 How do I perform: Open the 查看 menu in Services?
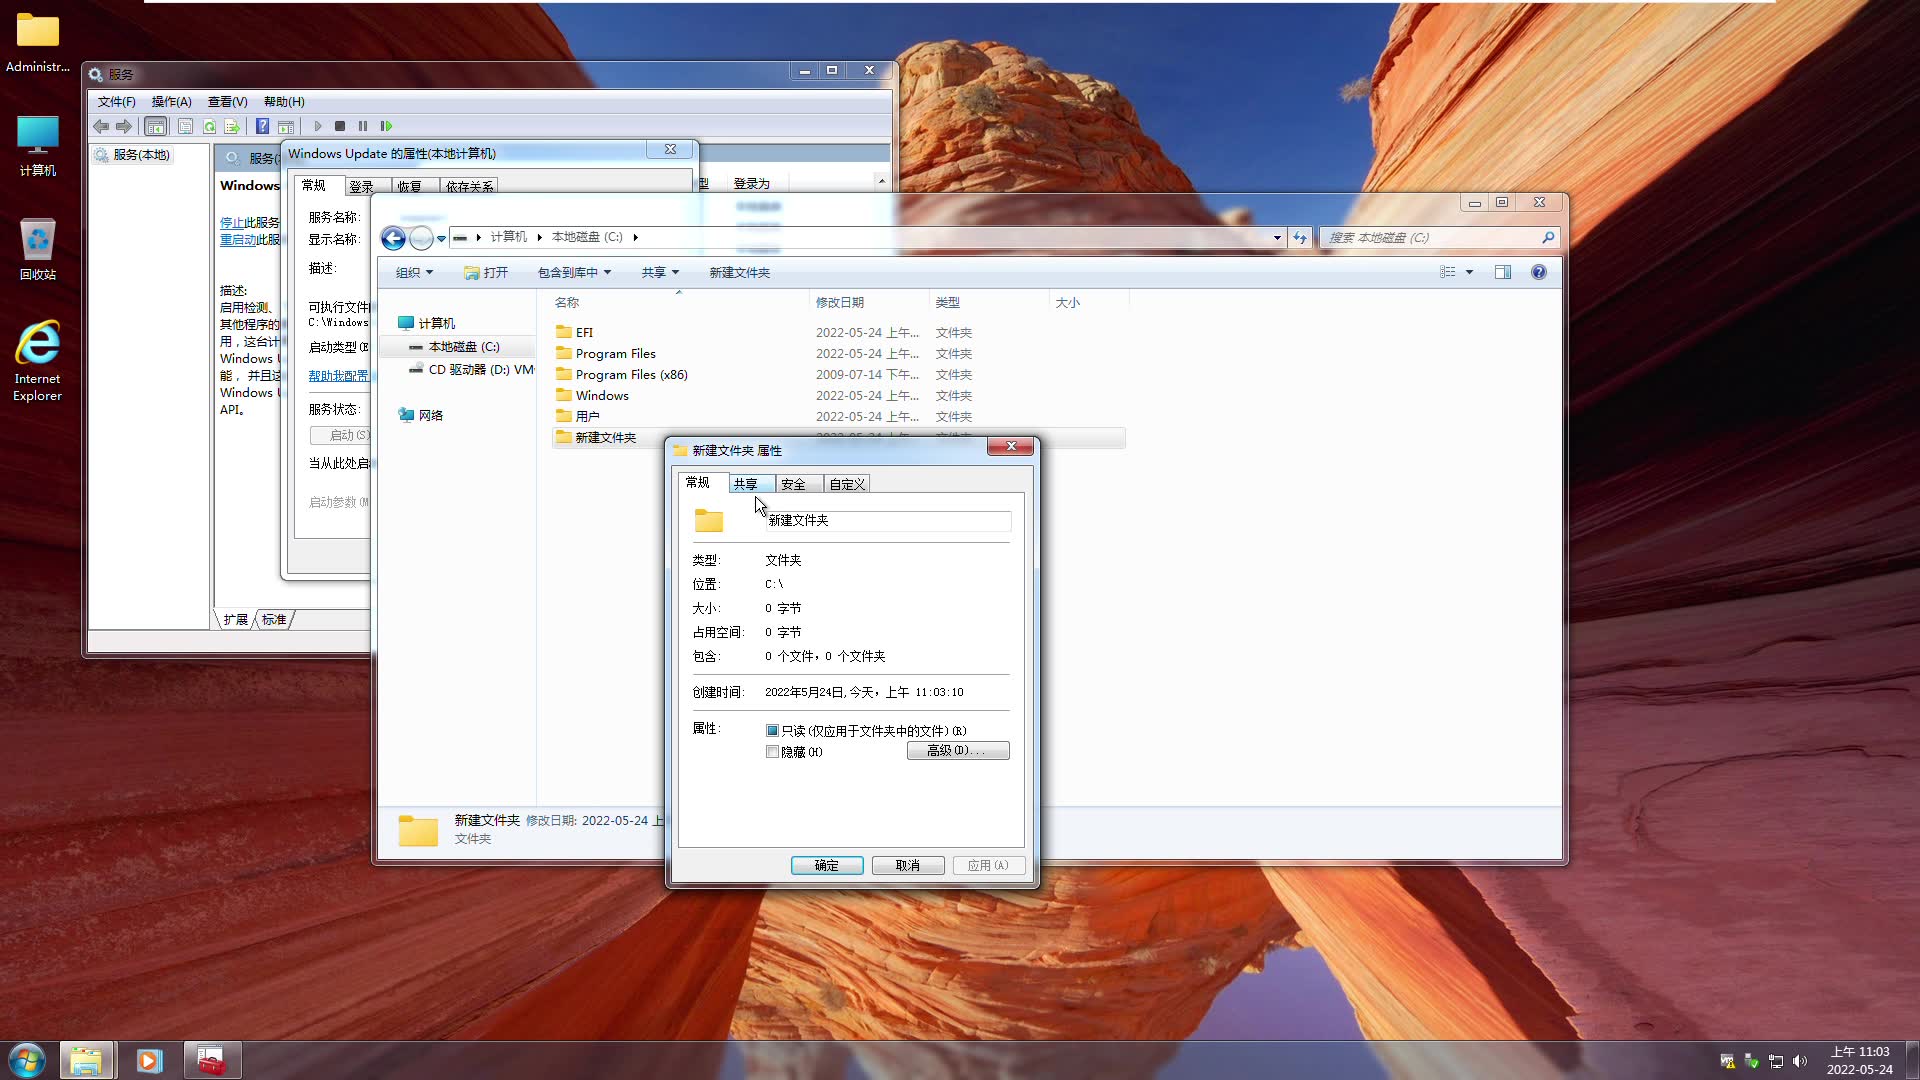[227, 101]
